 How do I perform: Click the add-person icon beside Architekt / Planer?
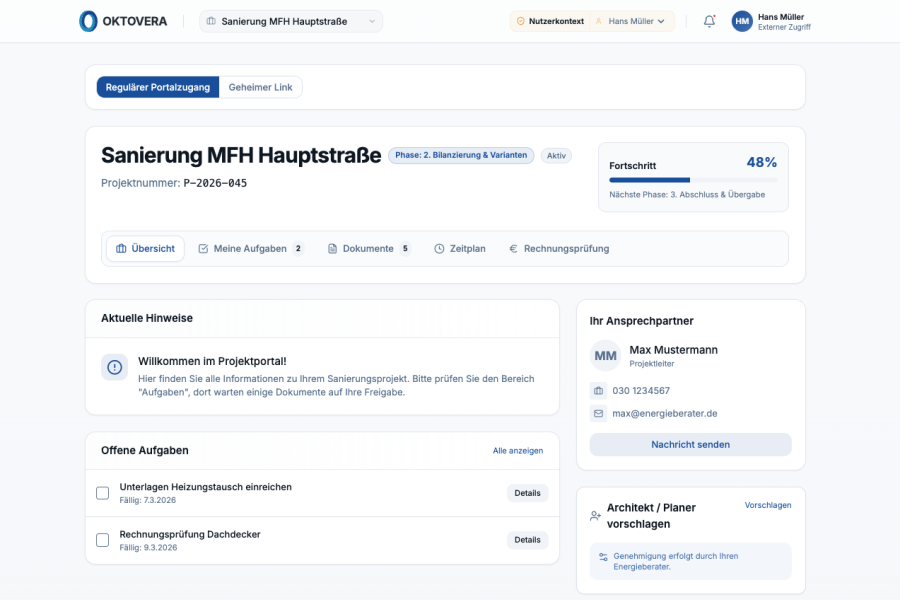tap(596, 516)
